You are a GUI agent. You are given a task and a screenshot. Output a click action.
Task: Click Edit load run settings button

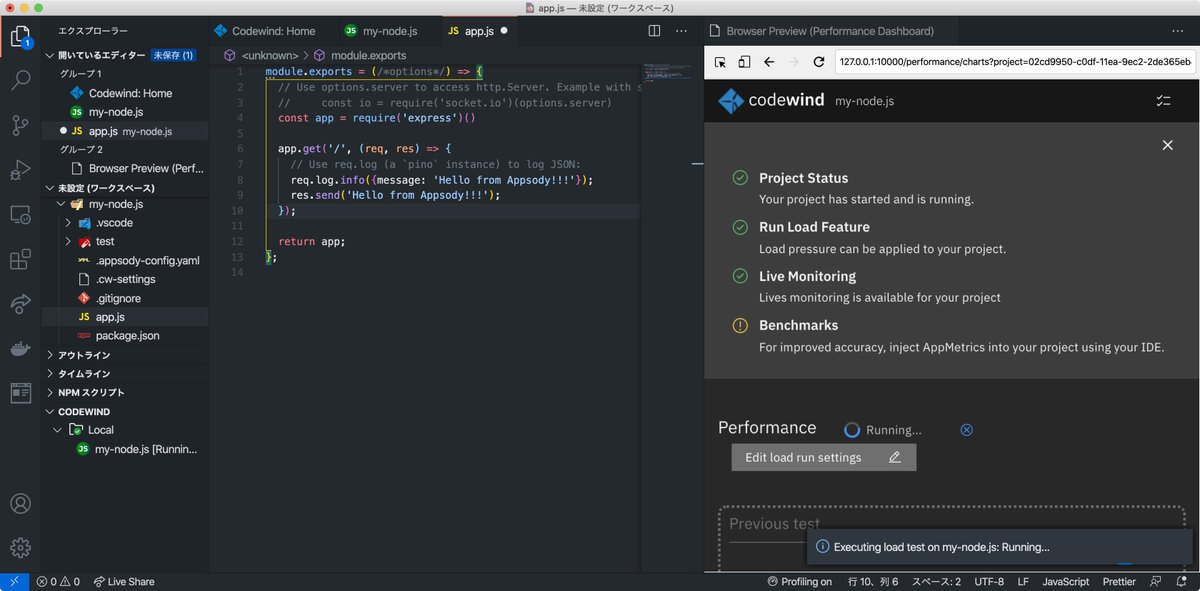pos(824,457)
